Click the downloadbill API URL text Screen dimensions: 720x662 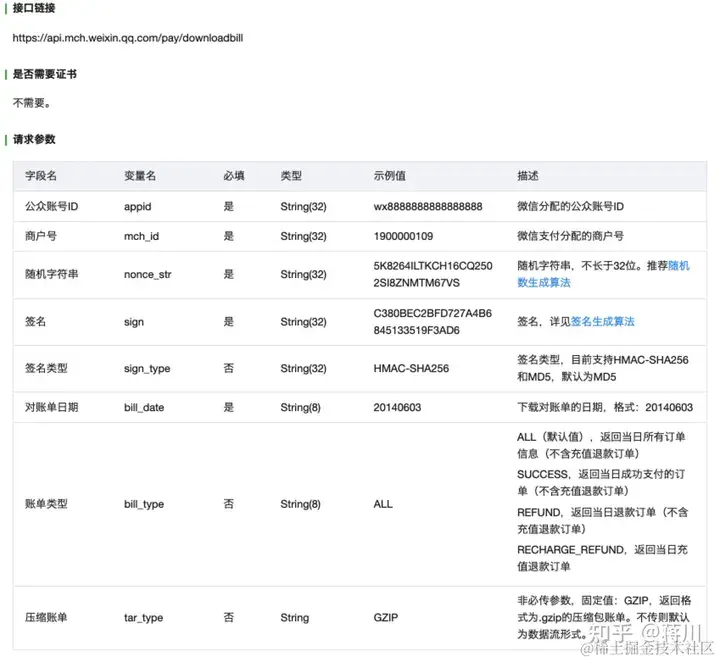(128, 38)
